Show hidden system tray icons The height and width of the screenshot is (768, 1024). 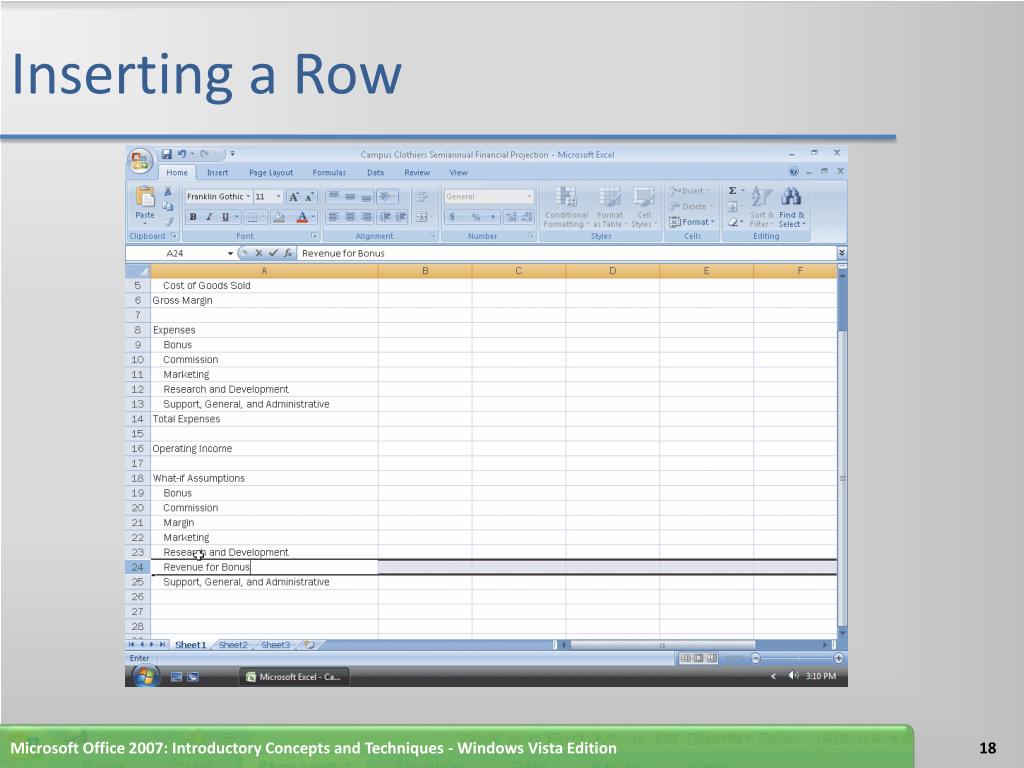(773, 676)
